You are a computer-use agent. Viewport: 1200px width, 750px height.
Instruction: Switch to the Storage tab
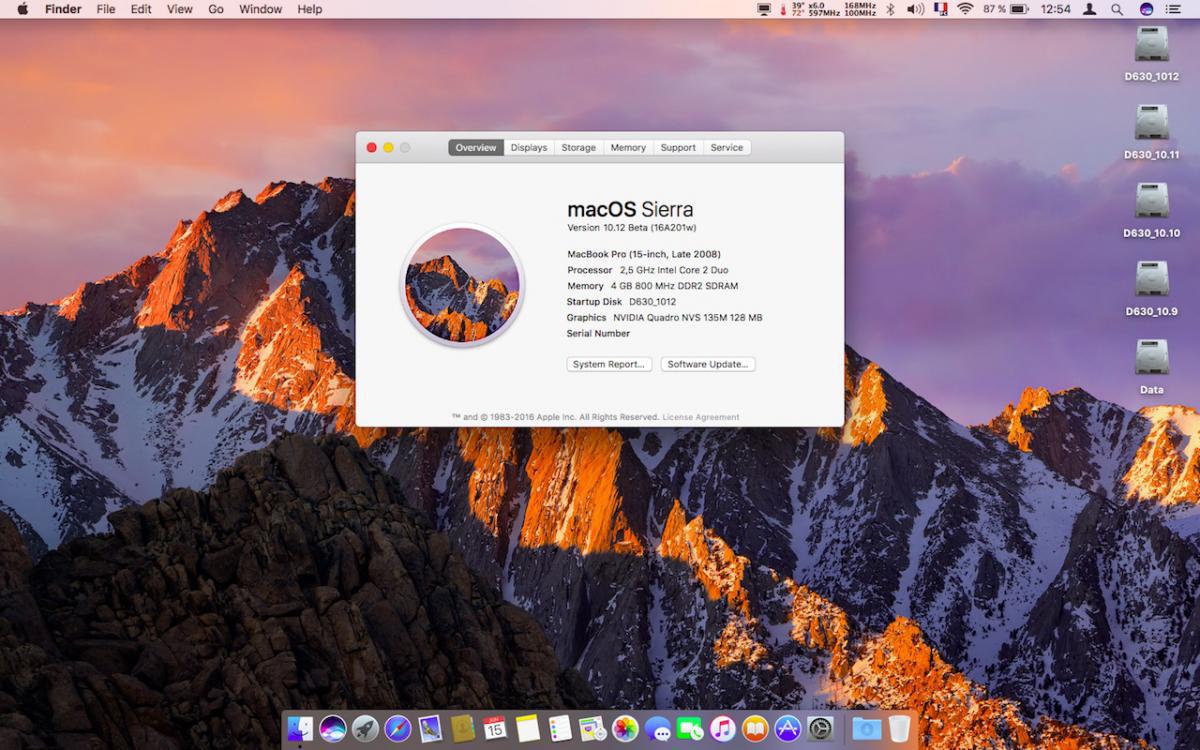click(x=578, y=147)
